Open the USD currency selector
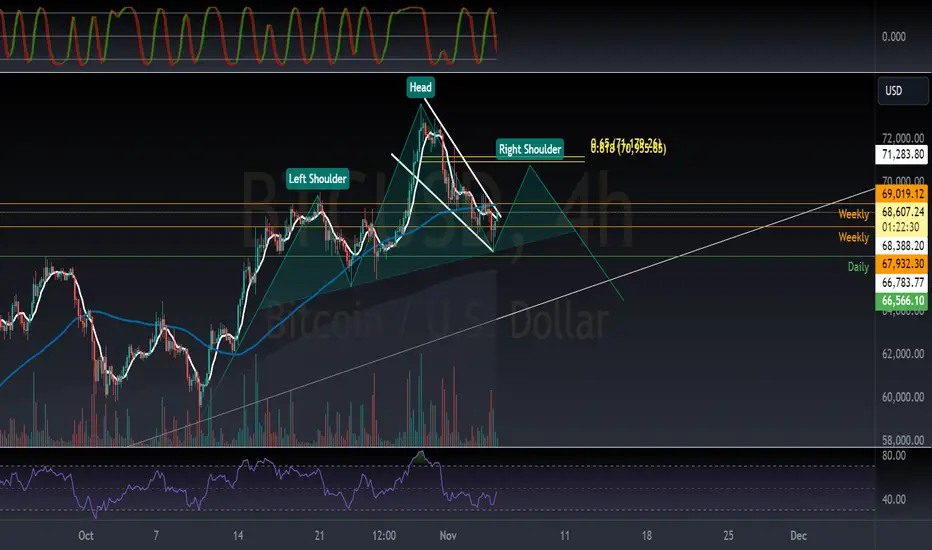This screenshot has height=550, width=932. [902, 91]
